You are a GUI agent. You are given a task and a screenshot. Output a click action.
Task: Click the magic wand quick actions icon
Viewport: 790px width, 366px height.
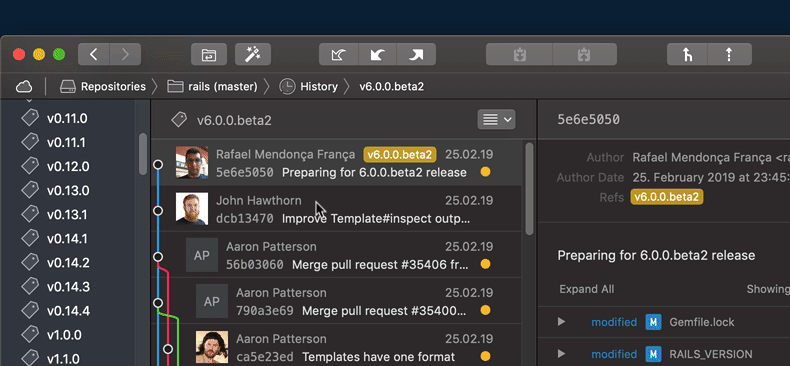click(252, 54)
